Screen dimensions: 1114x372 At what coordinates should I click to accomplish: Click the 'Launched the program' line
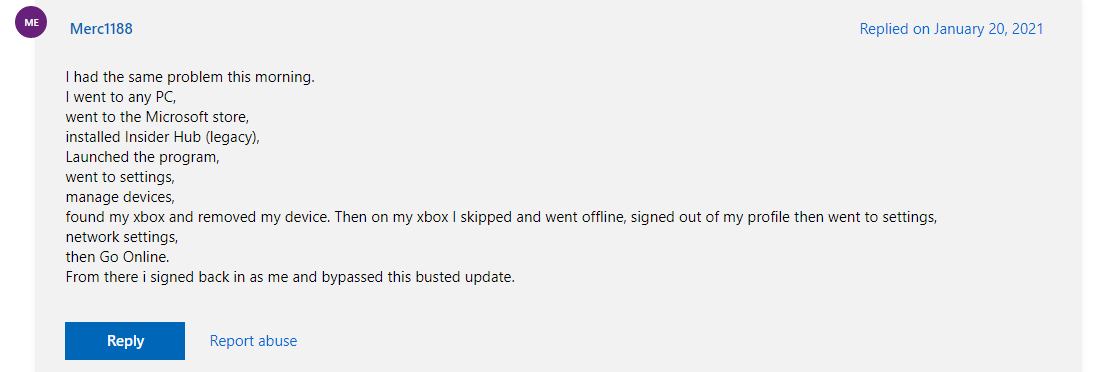pyautogui.click(x=140, y=157)
